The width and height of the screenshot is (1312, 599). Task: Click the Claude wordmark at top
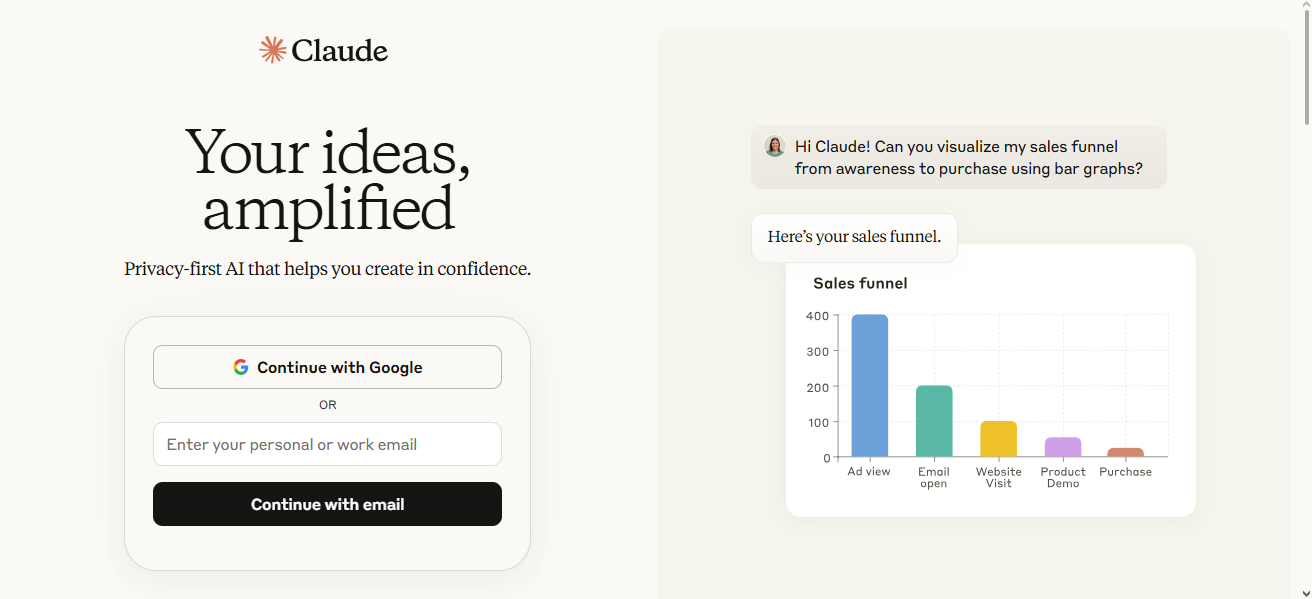(340, 50)
